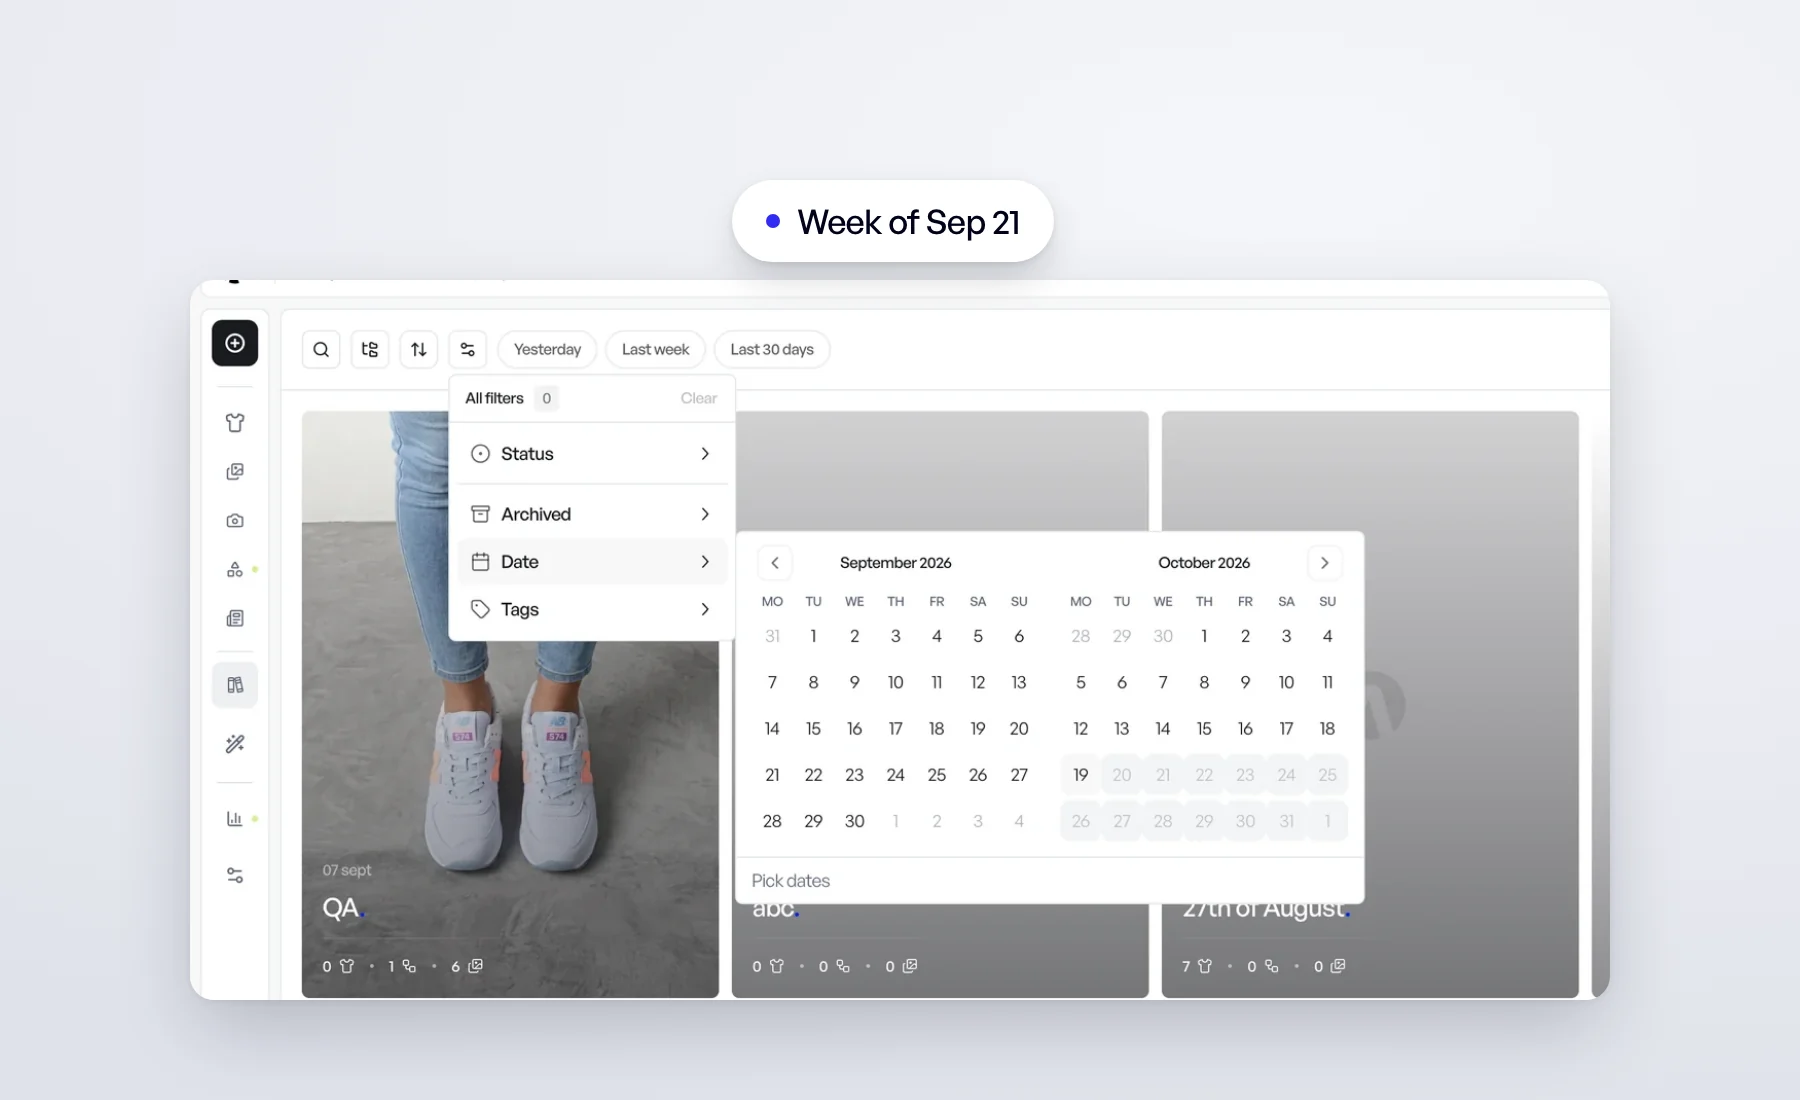
Task: Open the camera sidebar icon
Action: [235, 521]
